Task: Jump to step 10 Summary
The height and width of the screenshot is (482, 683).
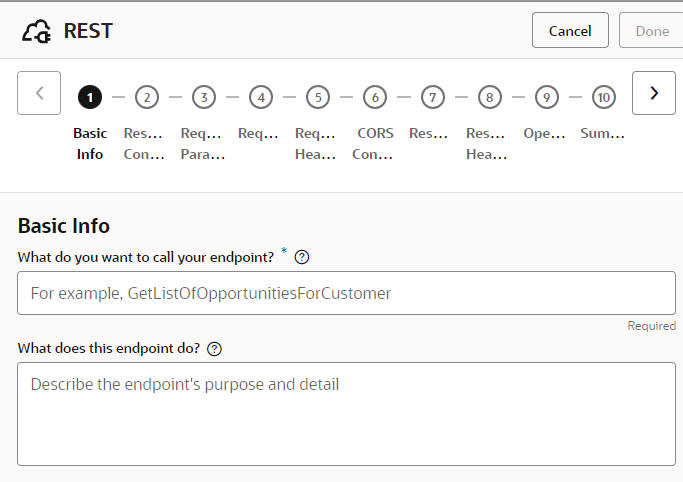Action: (603, 97)
